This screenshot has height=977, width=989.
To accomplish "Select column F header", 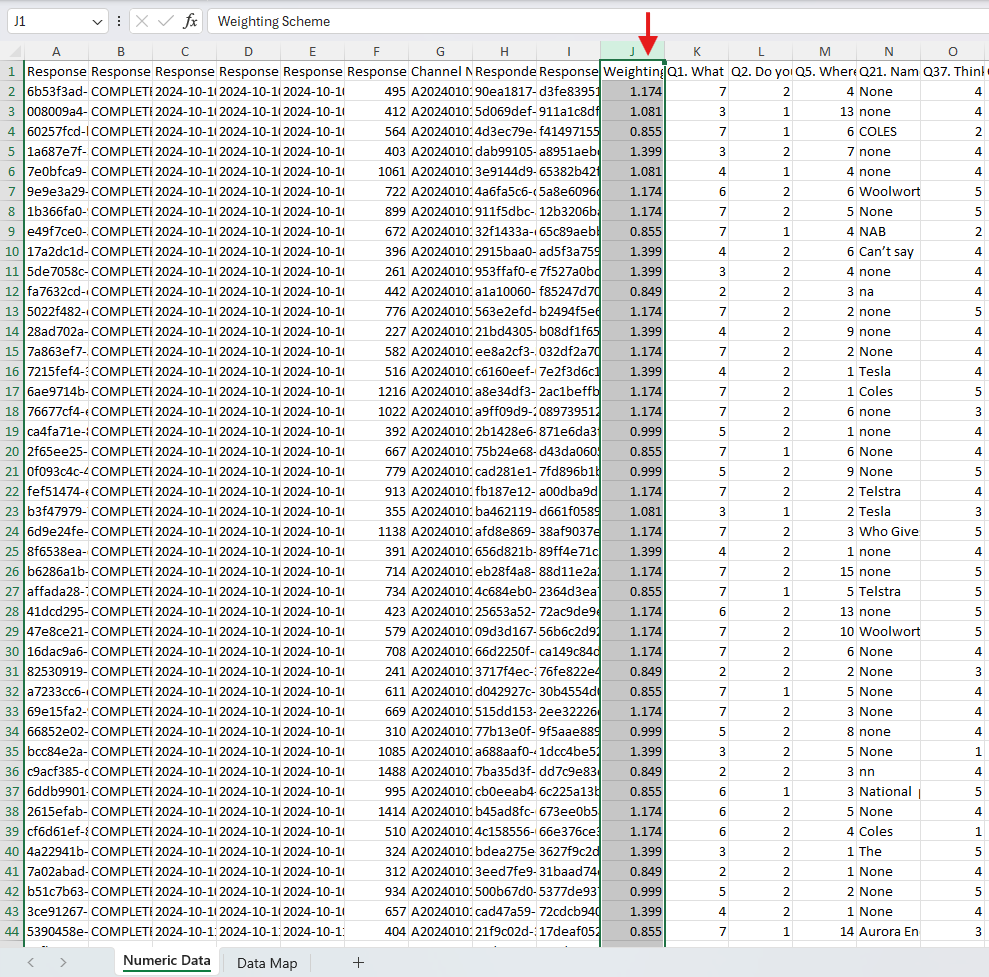I will click(x=377, y=52).
